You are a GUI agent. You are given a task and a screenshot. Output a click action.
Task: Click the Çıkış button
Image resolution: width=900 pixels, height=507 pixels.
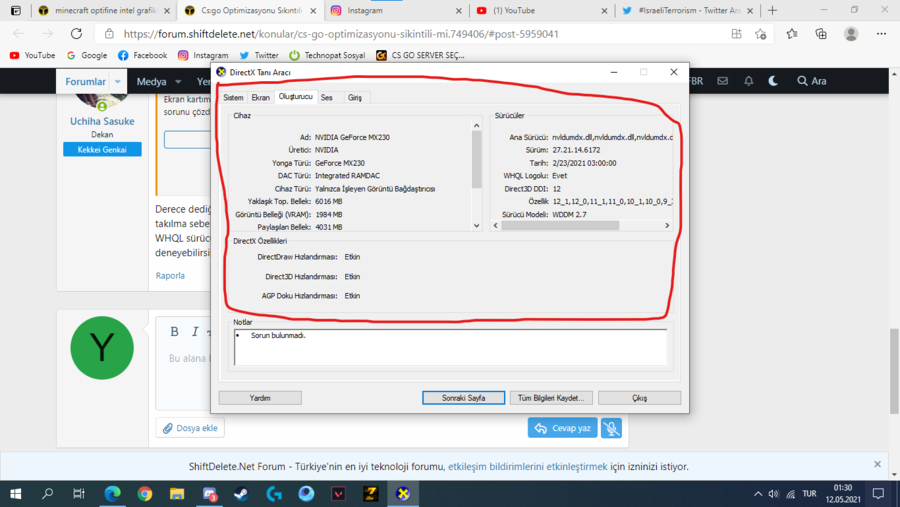(639, 398)
